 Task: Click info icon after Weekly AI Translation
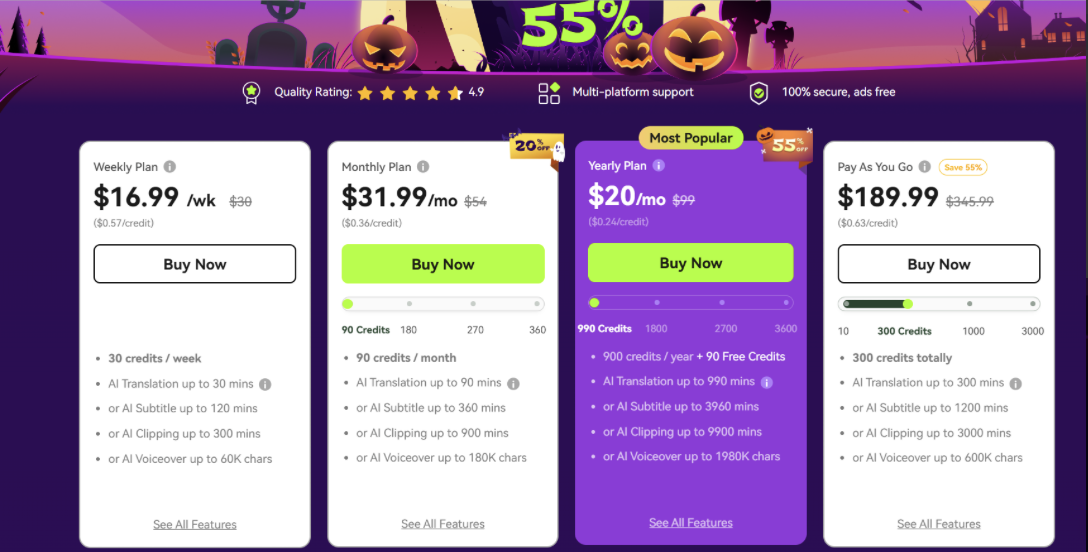tap(265, 384)
